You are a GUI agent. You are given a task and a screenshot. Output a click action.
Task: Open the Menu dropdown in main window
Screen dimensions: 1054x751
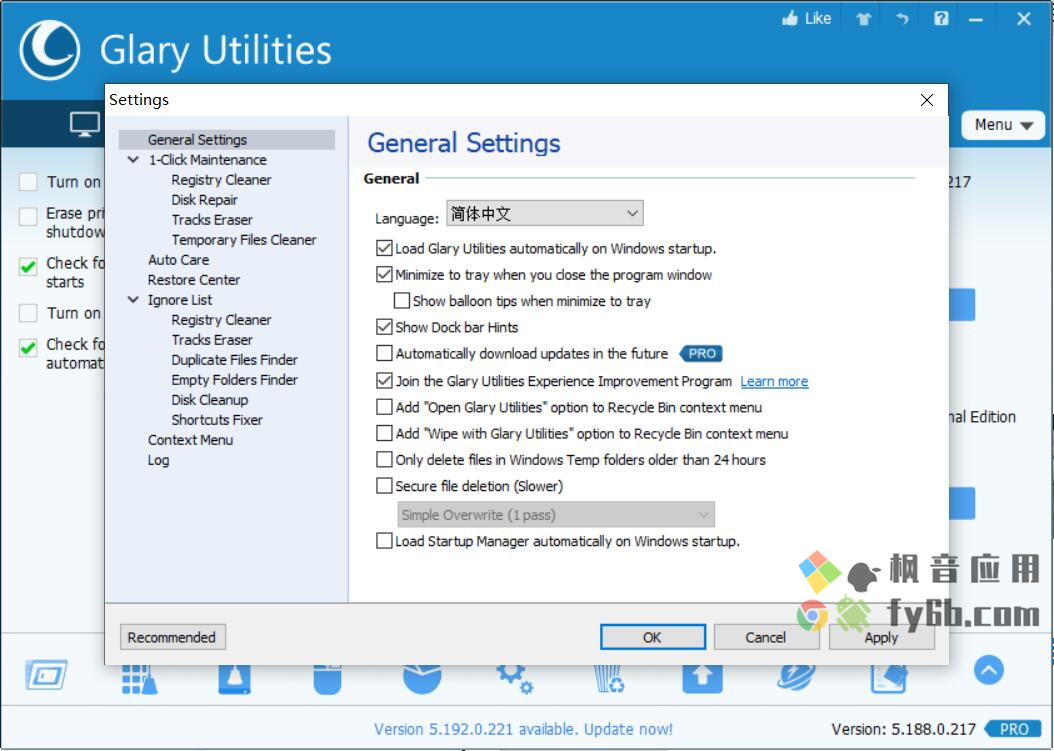(x=1003, y=125)
